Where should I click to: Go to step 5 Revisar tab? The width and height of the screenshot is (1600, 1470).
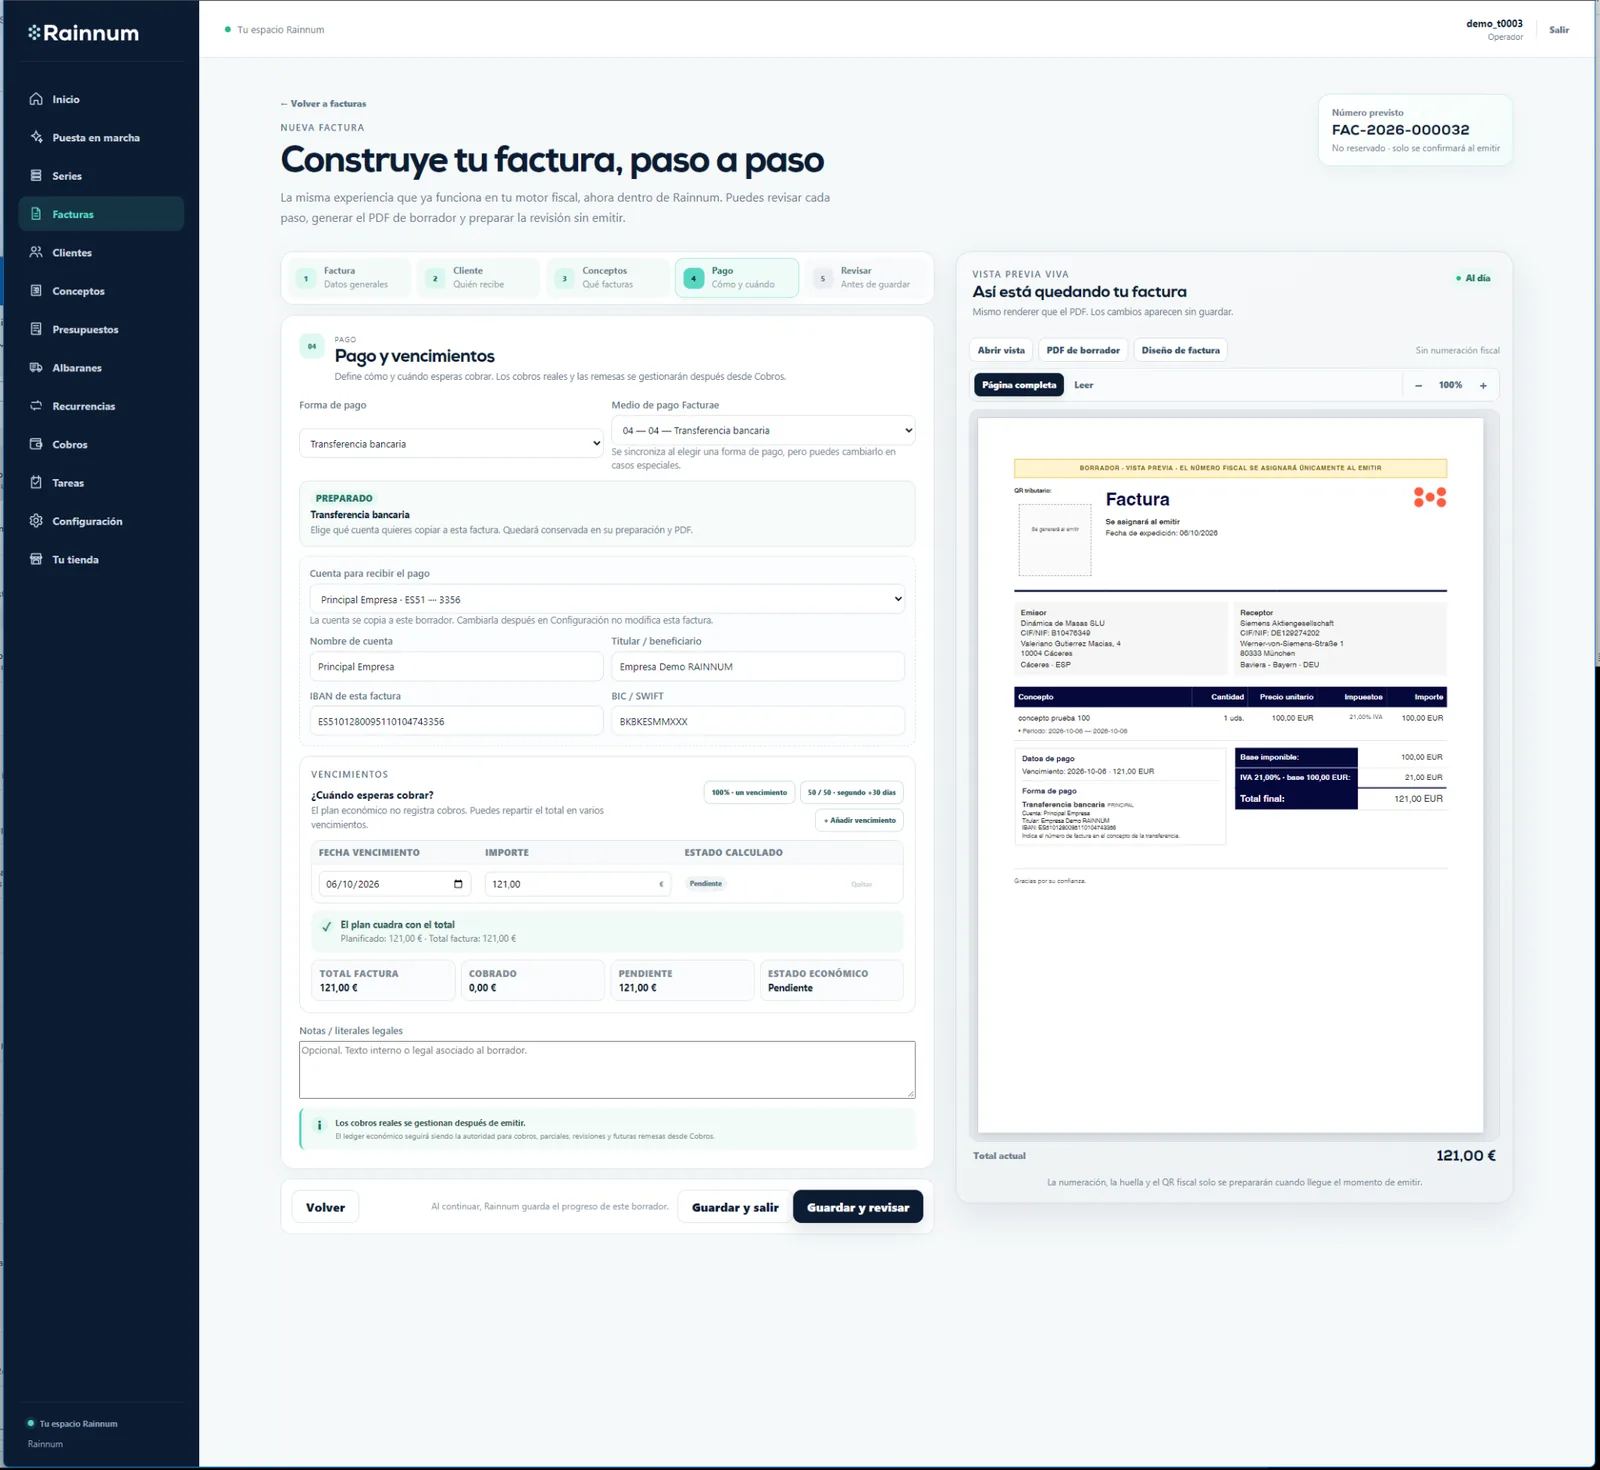(x=866, y=278)
